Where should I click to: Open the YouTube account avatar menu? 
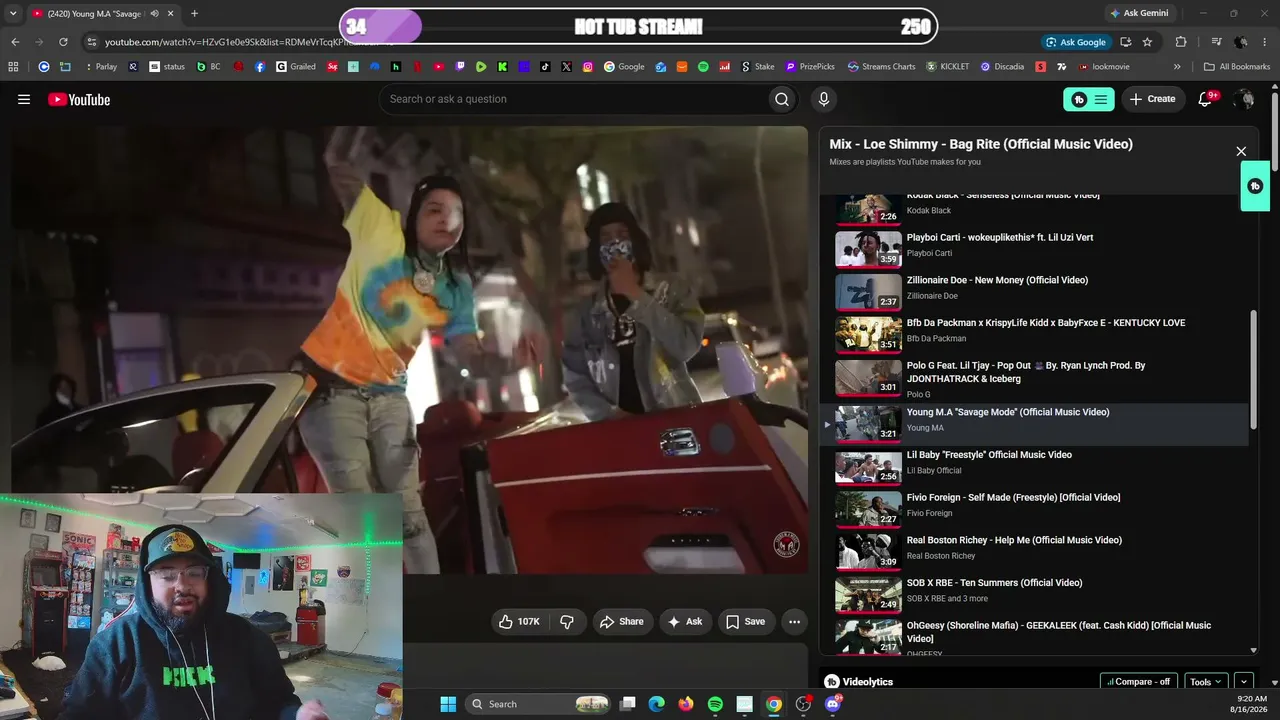pos(1244,99)
